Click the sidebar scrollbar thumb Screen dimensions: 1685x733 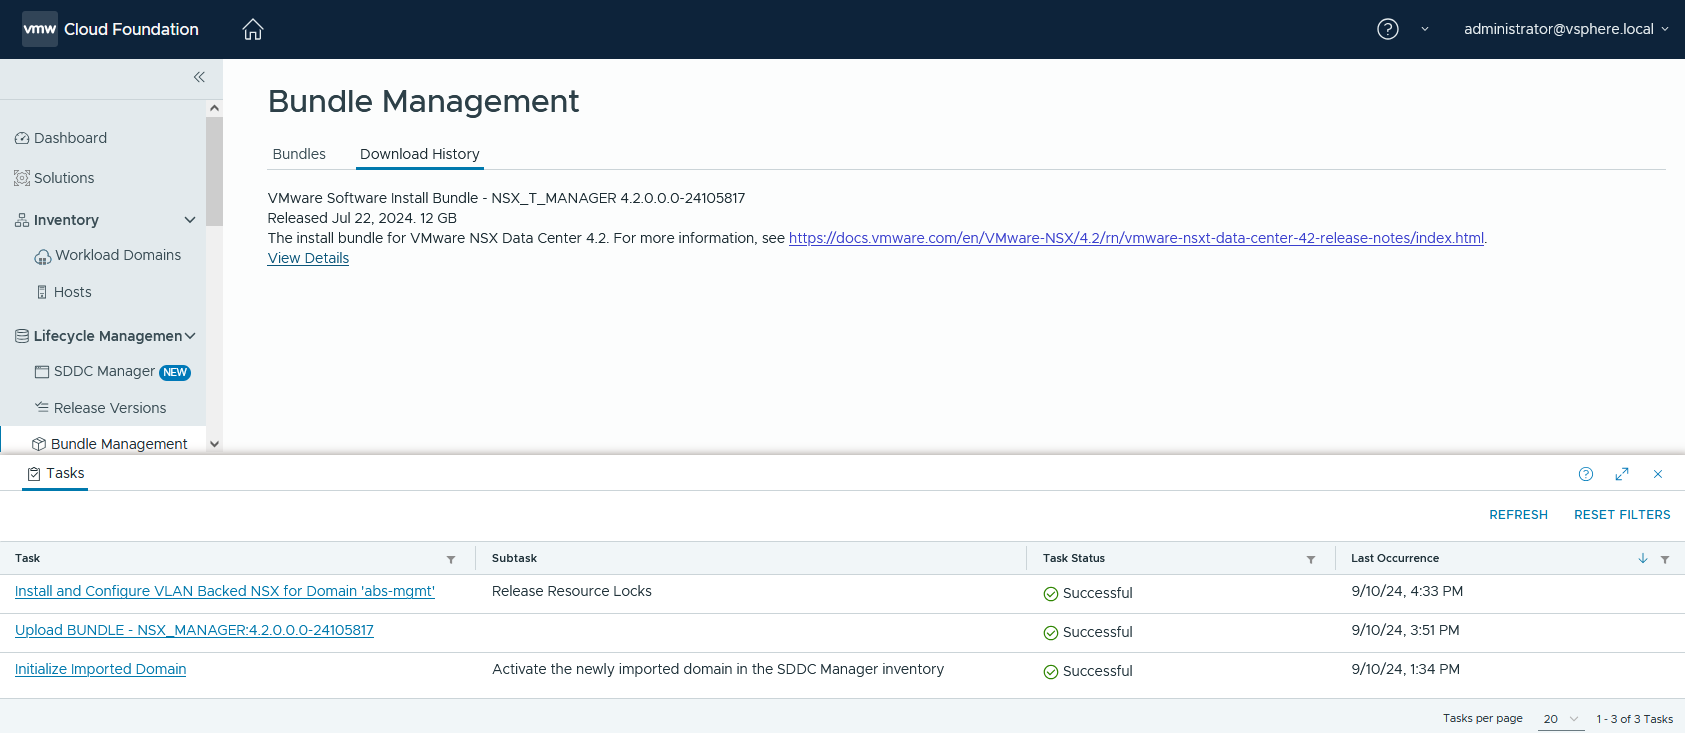pos(214,171)
